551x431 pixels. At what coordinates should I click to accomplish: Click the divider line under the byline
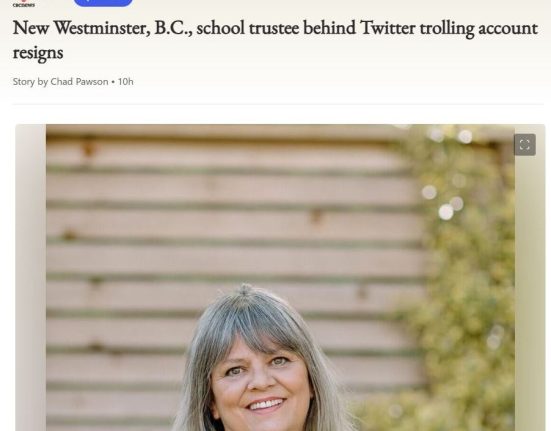click(278, 104)
